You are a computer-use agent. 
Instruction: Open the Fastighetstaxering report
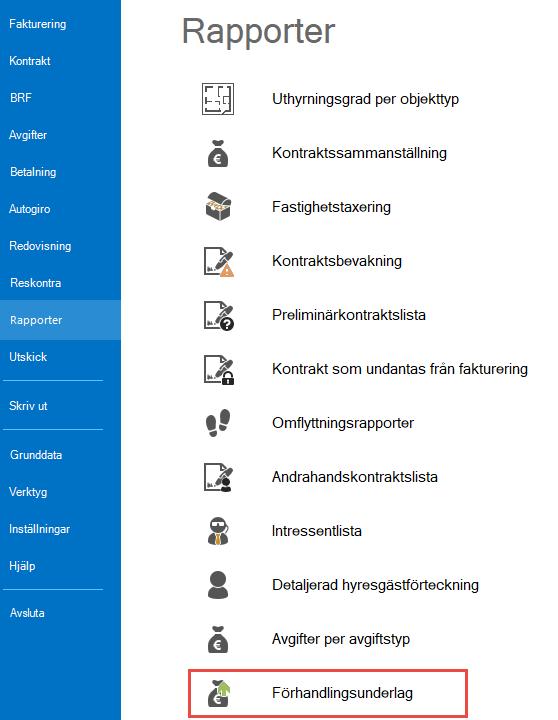coord(331,207)
